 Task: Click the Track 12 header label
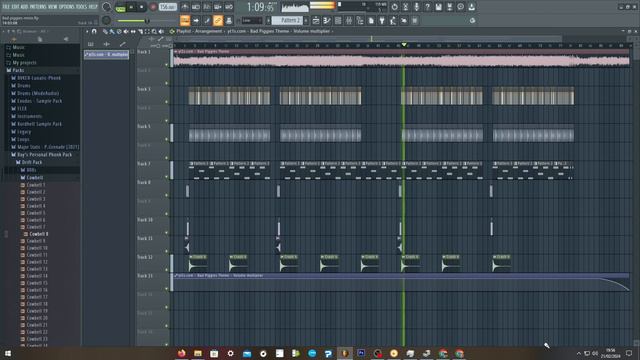[x=145, y=257]
